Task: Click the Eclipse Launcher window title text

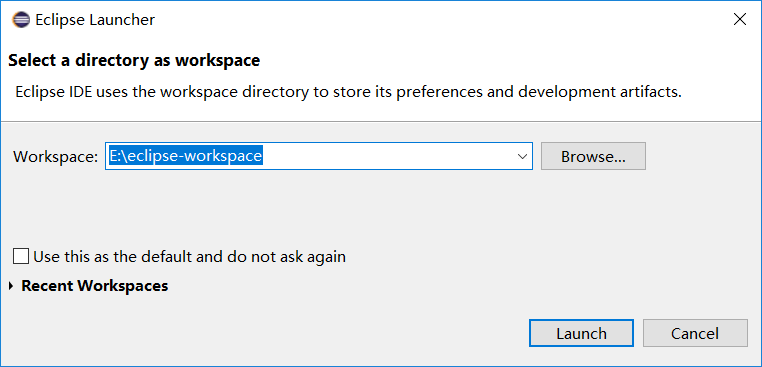Action: pos(95,20)
